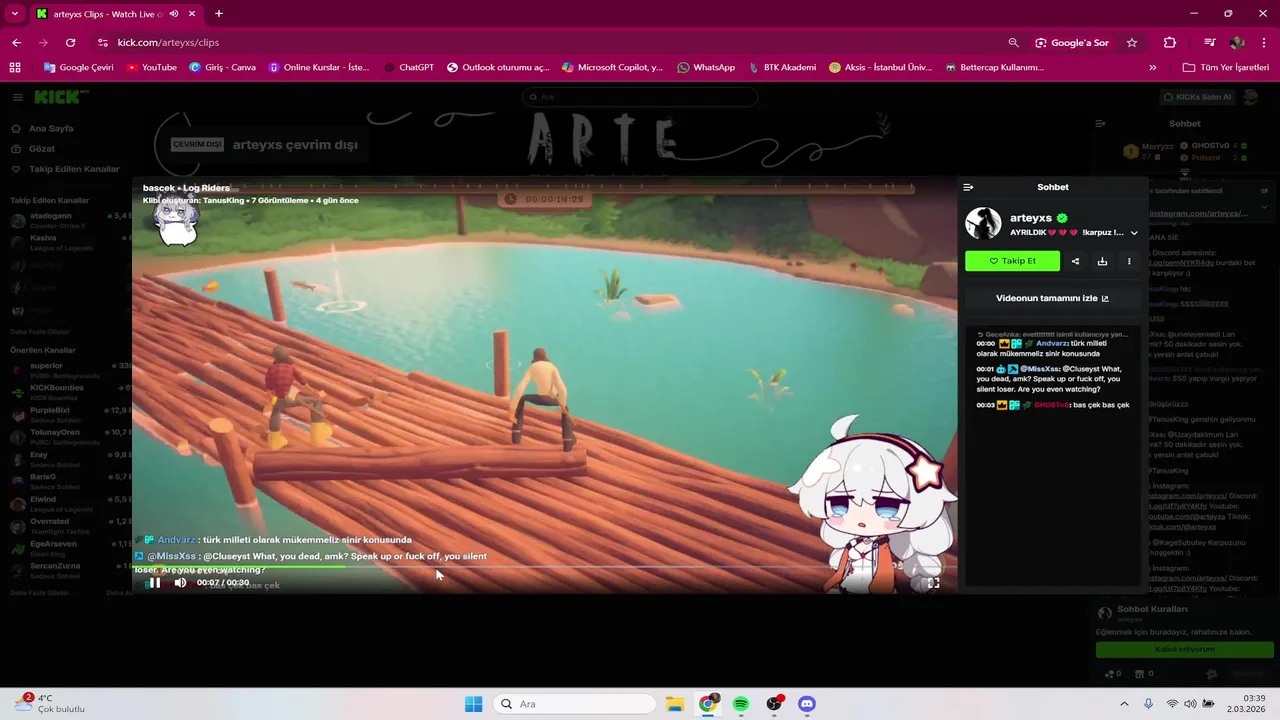Image resolution: width=1280 pixels, height=720 pixels.
Task: Open the Tüm Yer İşaretleri folder
Action: pos(1225,67)
